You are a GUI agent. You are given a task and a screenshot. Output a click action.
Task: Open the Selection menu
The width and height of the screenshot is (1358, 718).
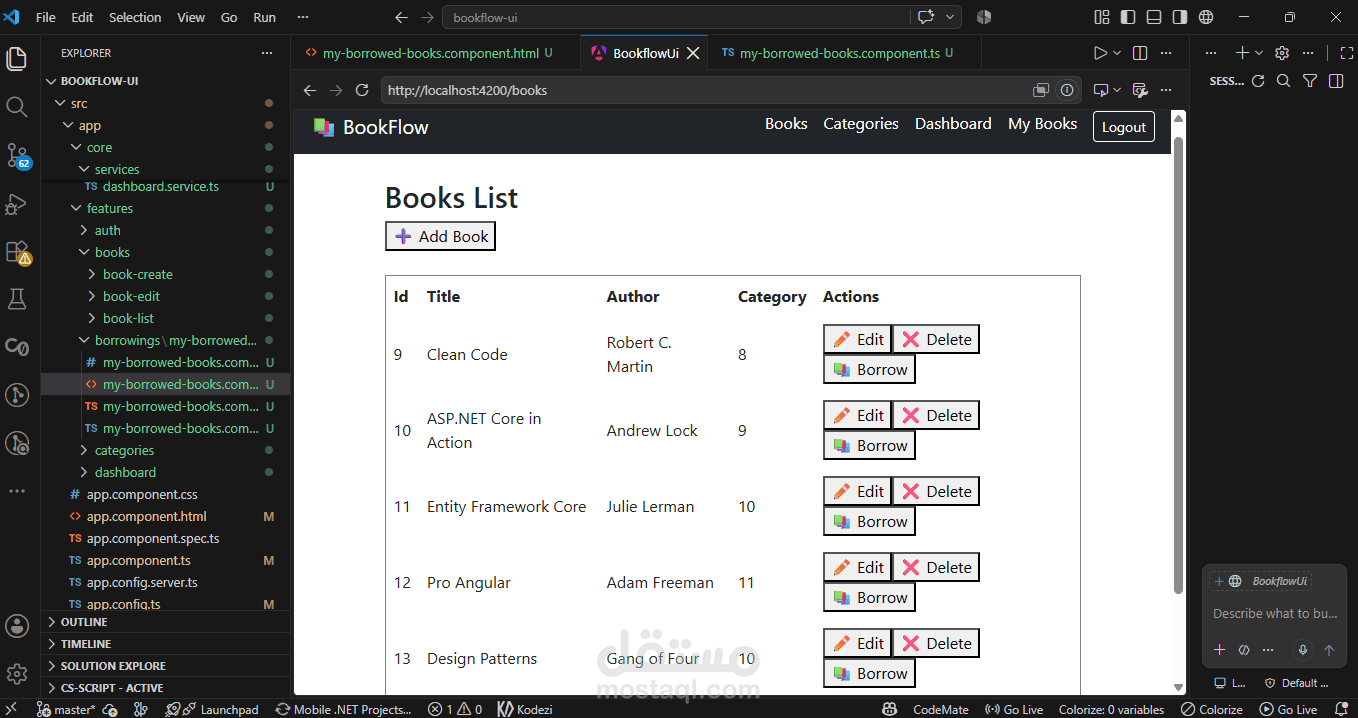[135, 17]
